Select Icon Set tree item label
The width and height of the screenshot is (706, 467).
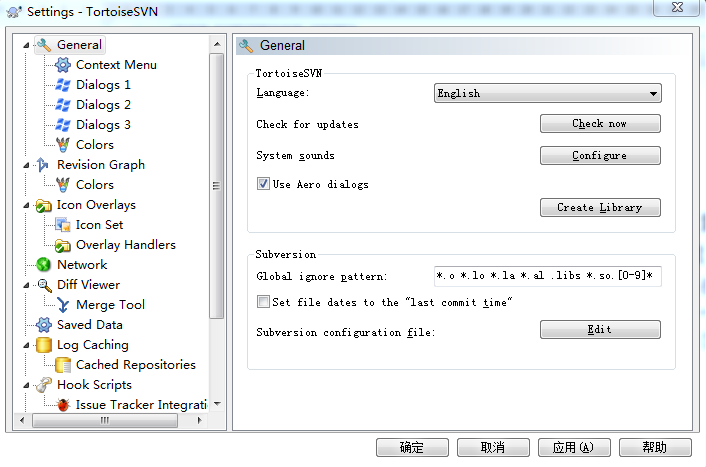click(99, 225)
